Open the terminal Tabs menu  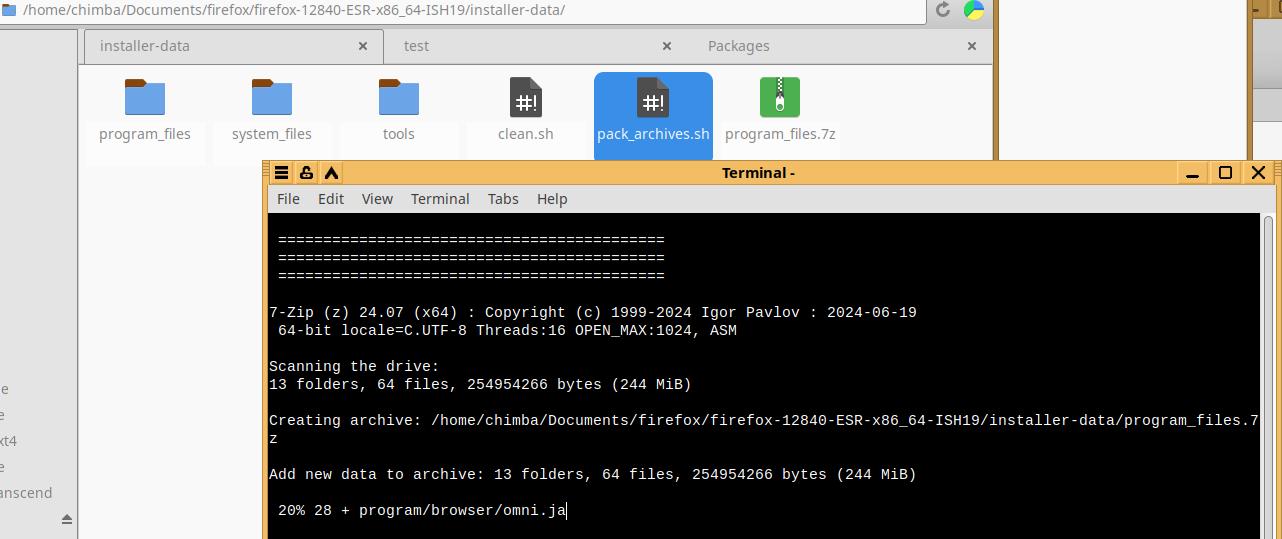pyautogui.click(x=503, y=199)
